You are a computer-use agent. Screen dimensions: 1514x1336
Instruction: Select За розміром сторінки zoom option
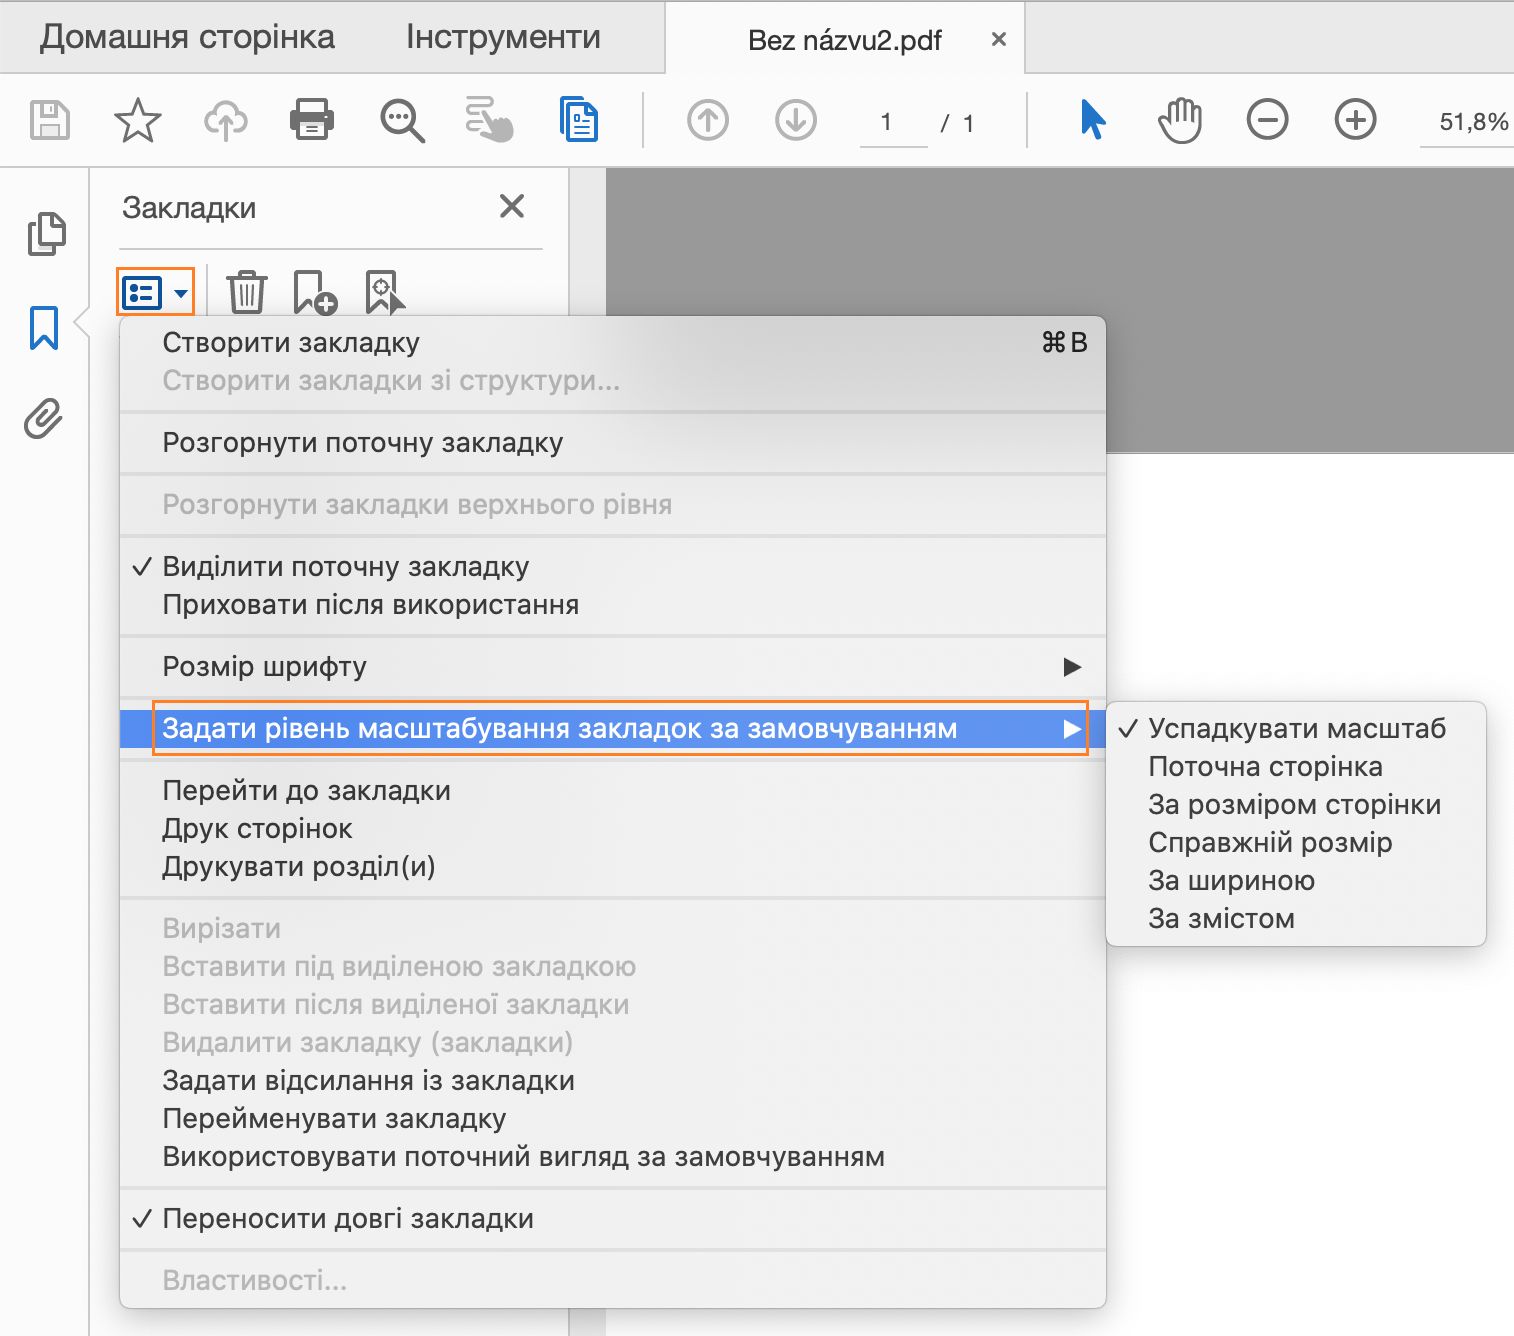click(1296, 805)
